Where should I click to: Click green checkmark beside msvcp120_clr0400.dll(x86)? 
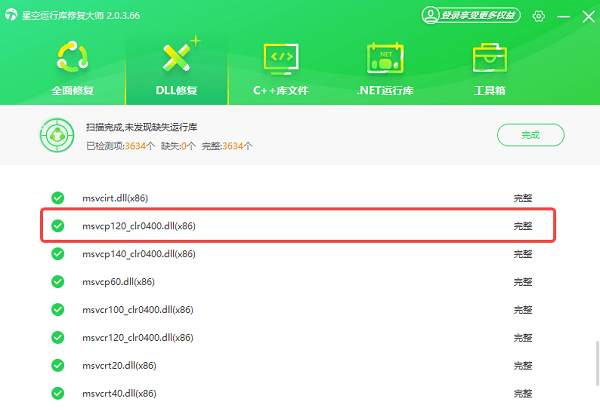tap(58, 226)
